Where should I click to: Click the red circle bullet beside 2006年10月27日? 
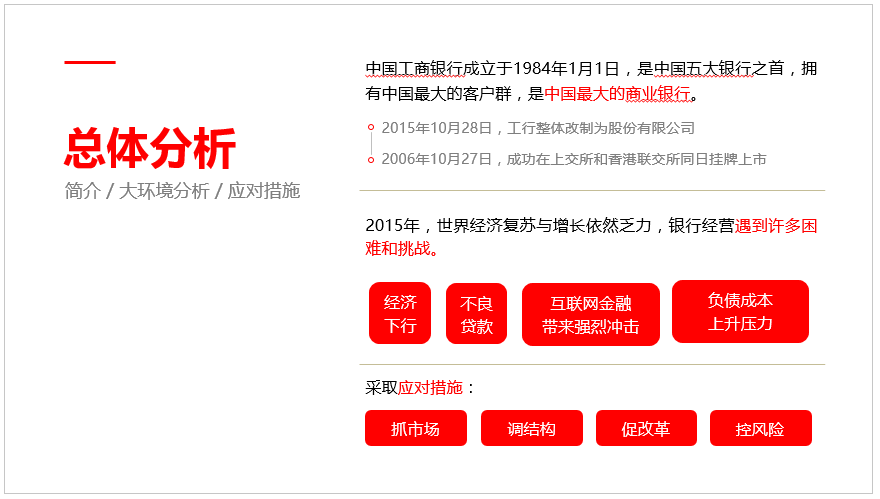pyautogui.click(x=371, y=160)
